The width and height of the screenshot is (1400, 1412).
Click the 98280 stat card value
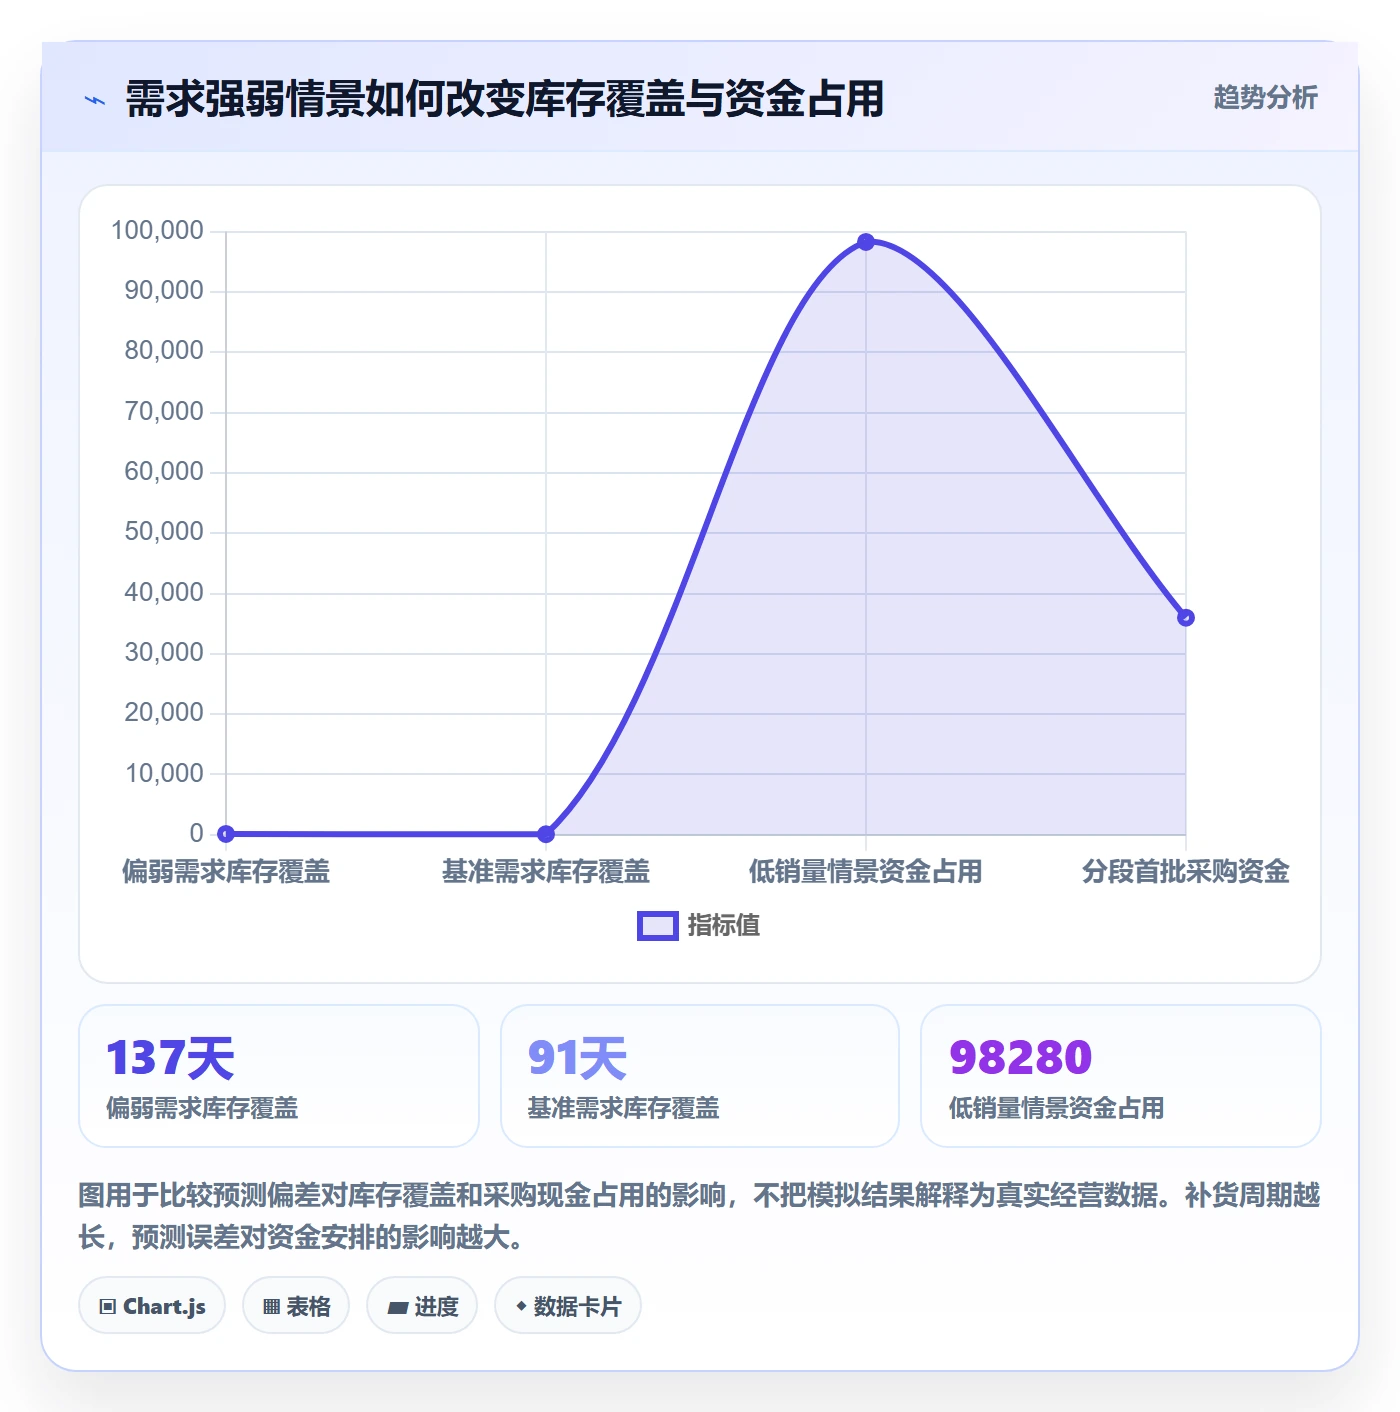pyautogui.click(x=1020, y=1058)
